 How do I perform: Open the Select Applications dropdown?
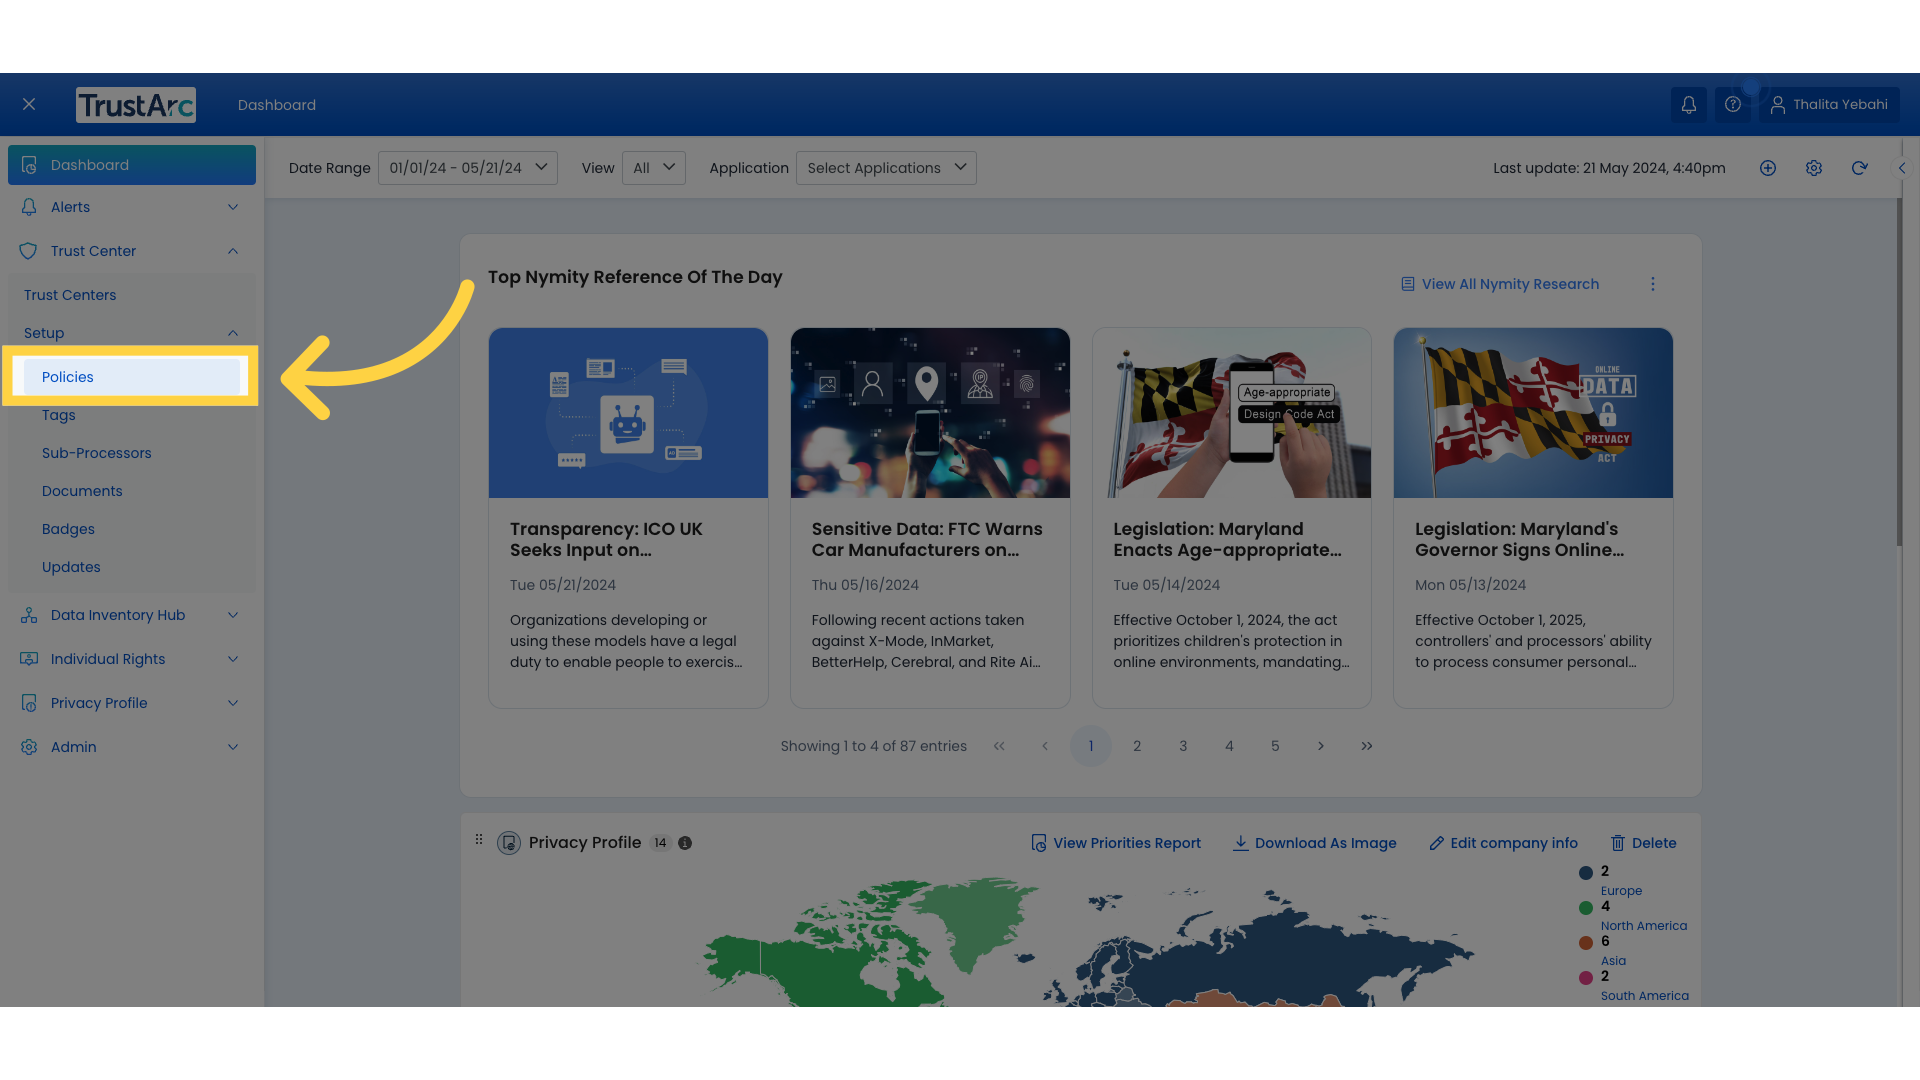pos(886,168)
